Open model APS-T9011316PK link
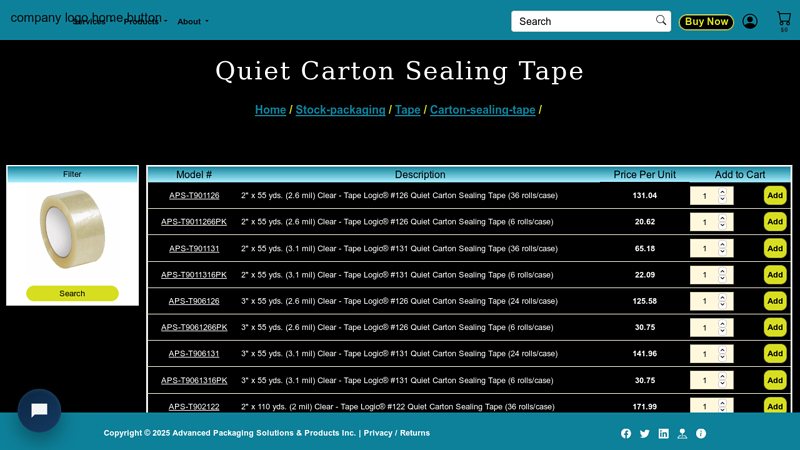This screenshot has width=800, height=450. coord(194,275)
